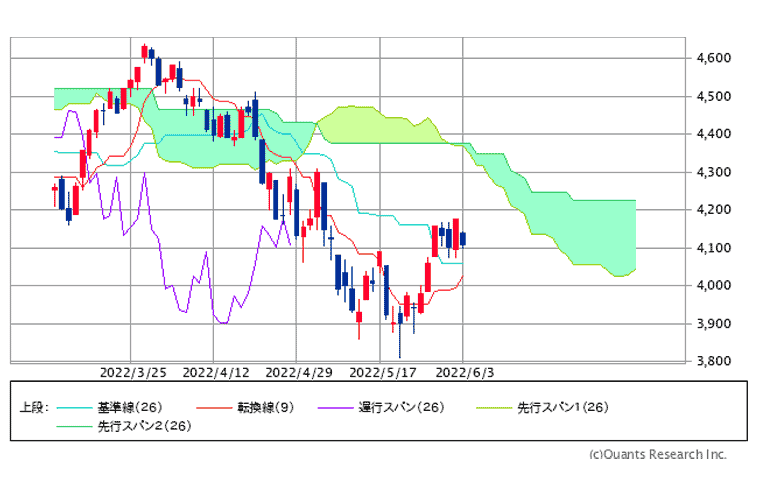
Task: Select the 2022/6/3 date label
Action: (x=465, y=371)
